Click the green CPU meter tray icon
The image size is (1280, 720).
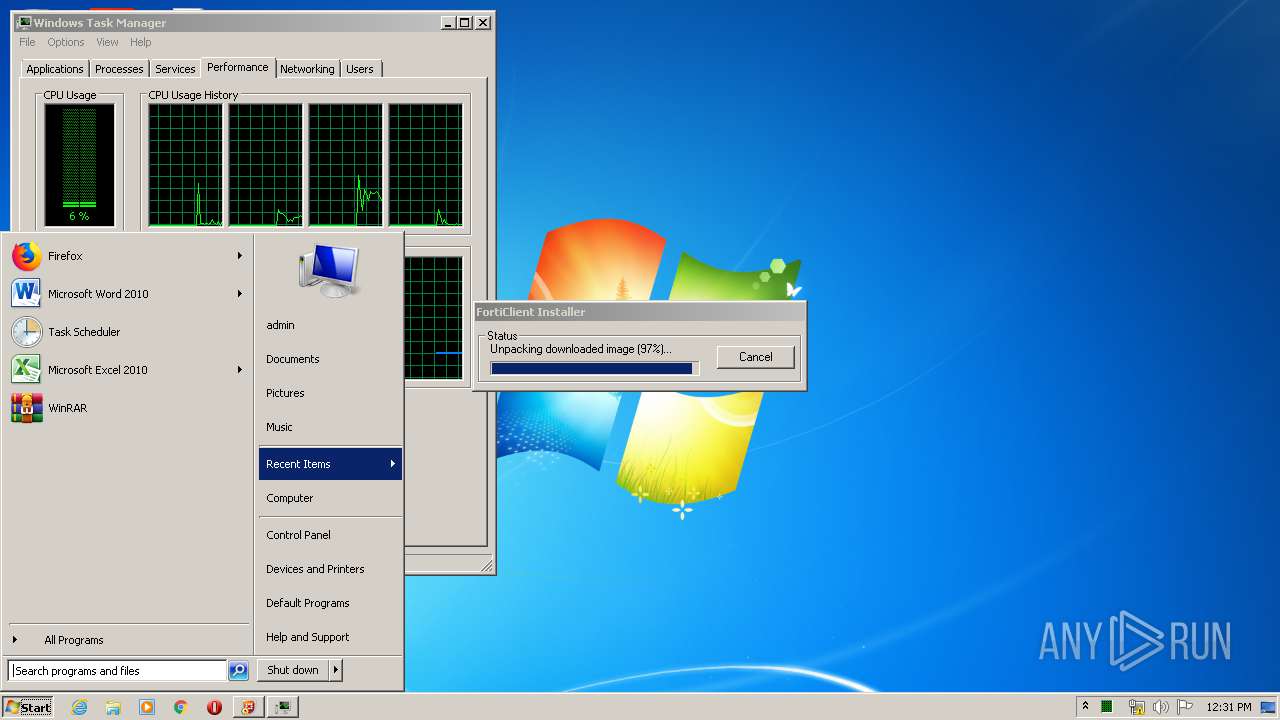1107,707
